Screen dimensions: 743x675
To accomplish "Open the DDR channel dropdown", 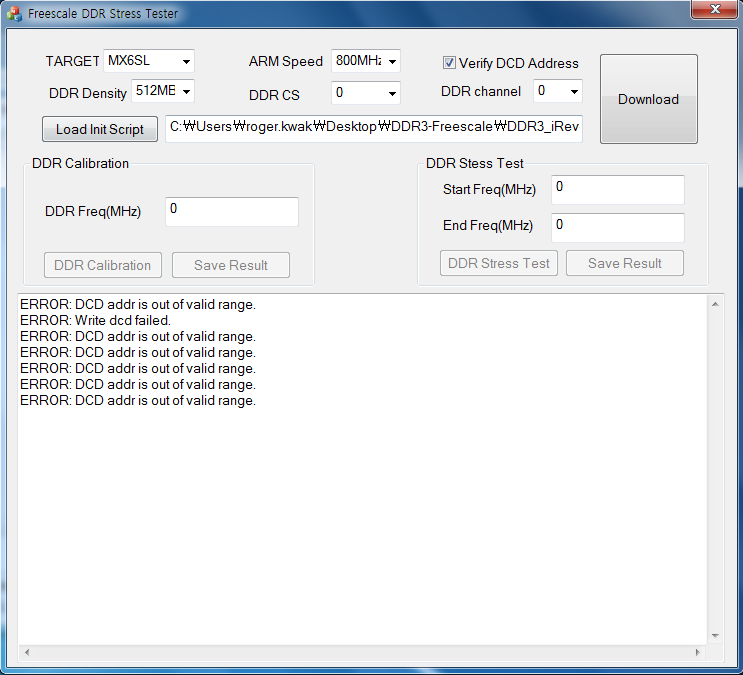I will point(558,91).
